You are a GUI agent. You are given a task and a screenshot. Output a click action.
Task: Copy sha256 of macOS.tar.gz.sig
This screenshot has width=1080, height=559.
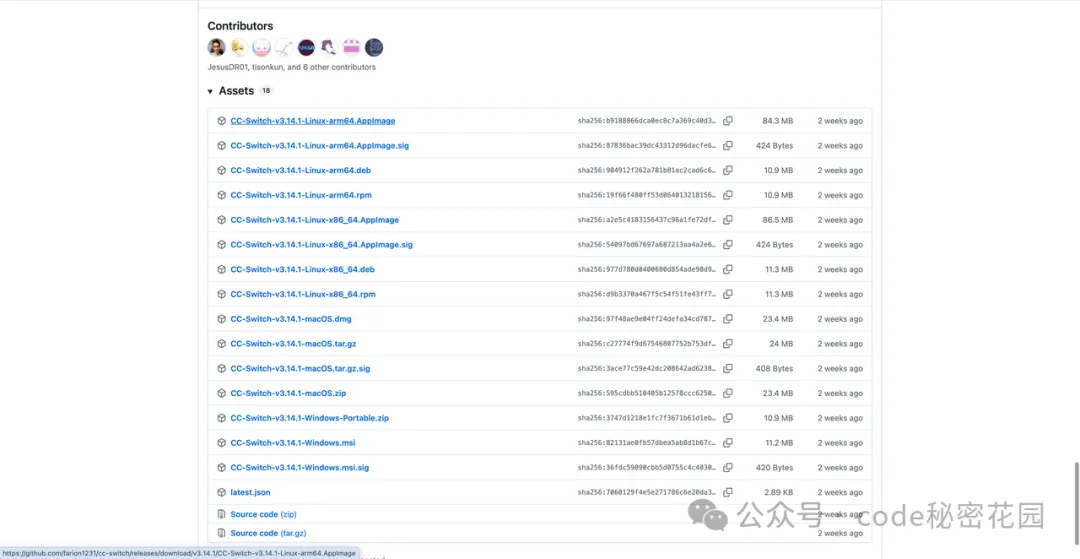click(727, 368)
